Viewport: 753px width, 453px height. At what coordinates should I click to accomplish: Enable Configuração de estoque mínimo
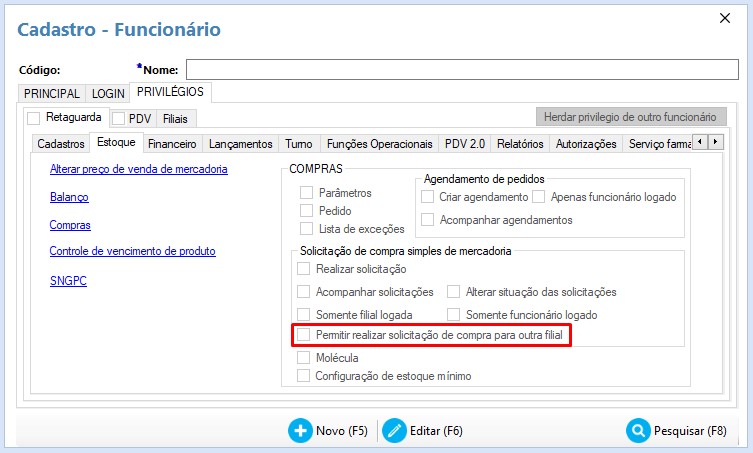(x=304, y=376)
